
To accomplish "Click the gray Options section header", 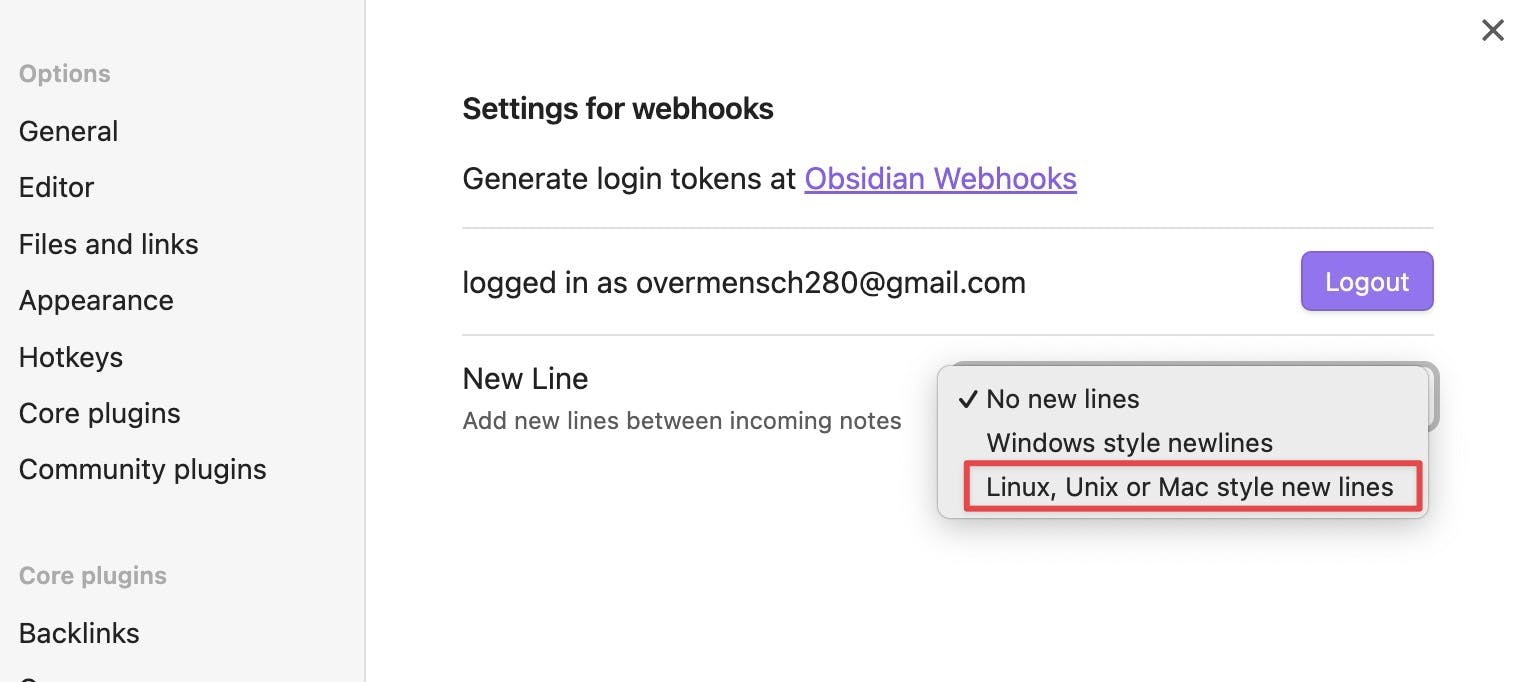I will (x=64, y=74).
